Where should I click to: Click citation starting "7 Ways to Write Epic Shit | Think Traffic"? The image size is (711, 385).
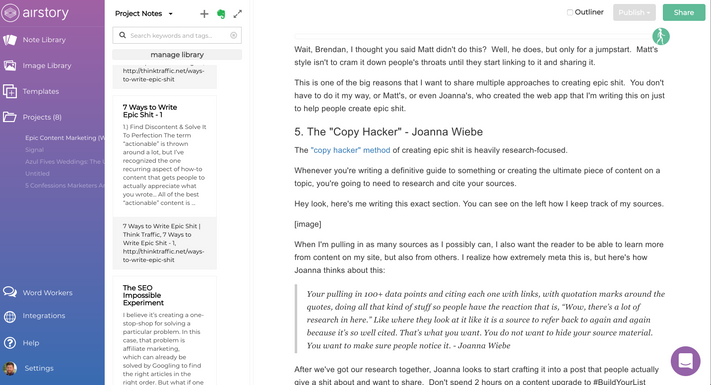(165, 243)
